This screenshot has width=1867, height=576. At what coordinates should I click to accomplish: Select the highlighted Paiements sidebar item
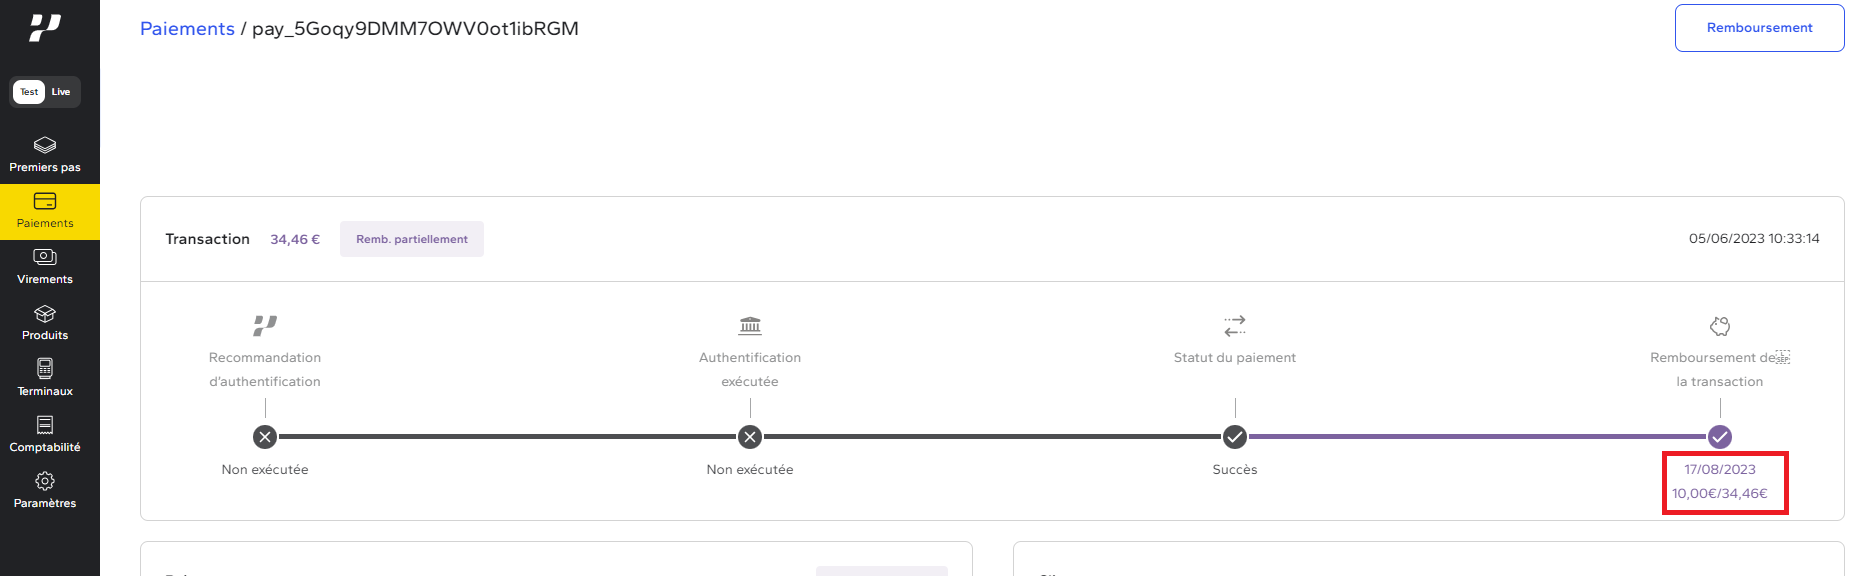click(45, 211)
